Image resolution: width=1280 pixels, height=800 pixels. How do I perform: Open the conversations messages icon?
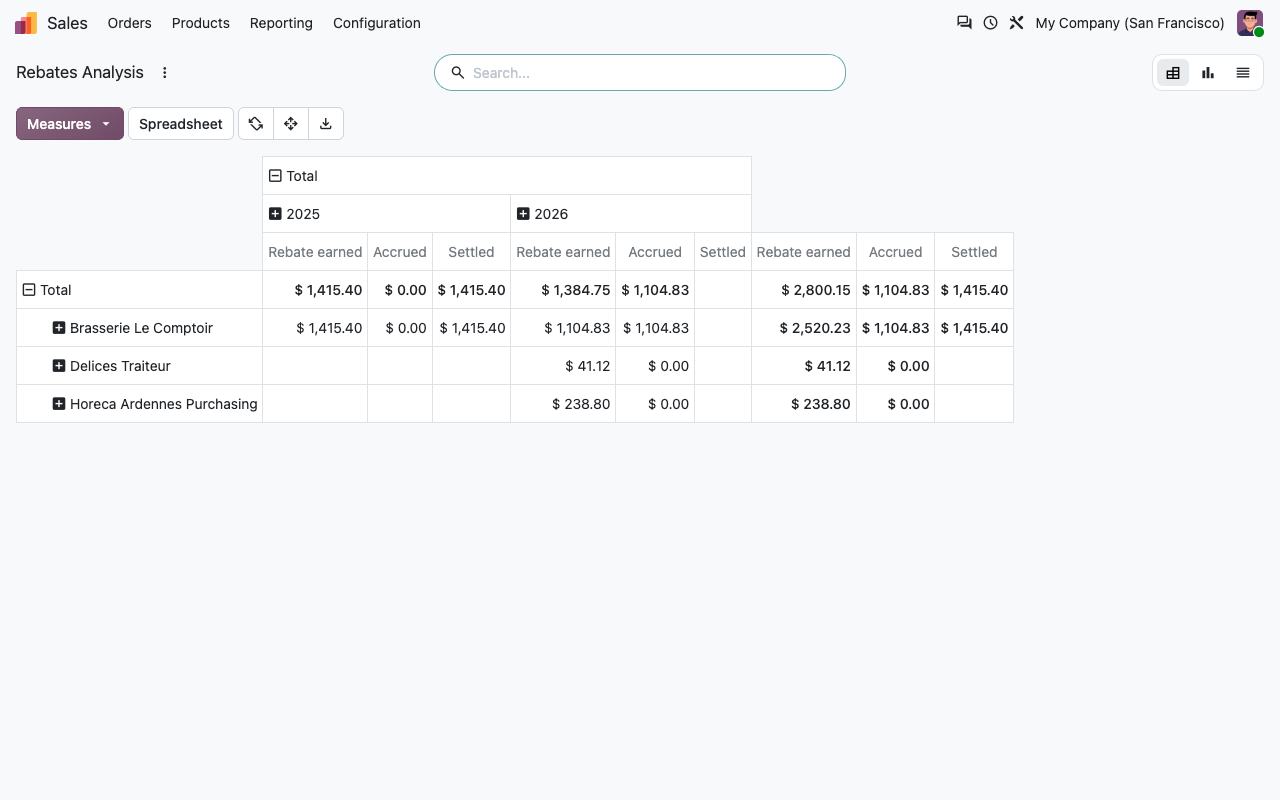(x=964, y=23)
